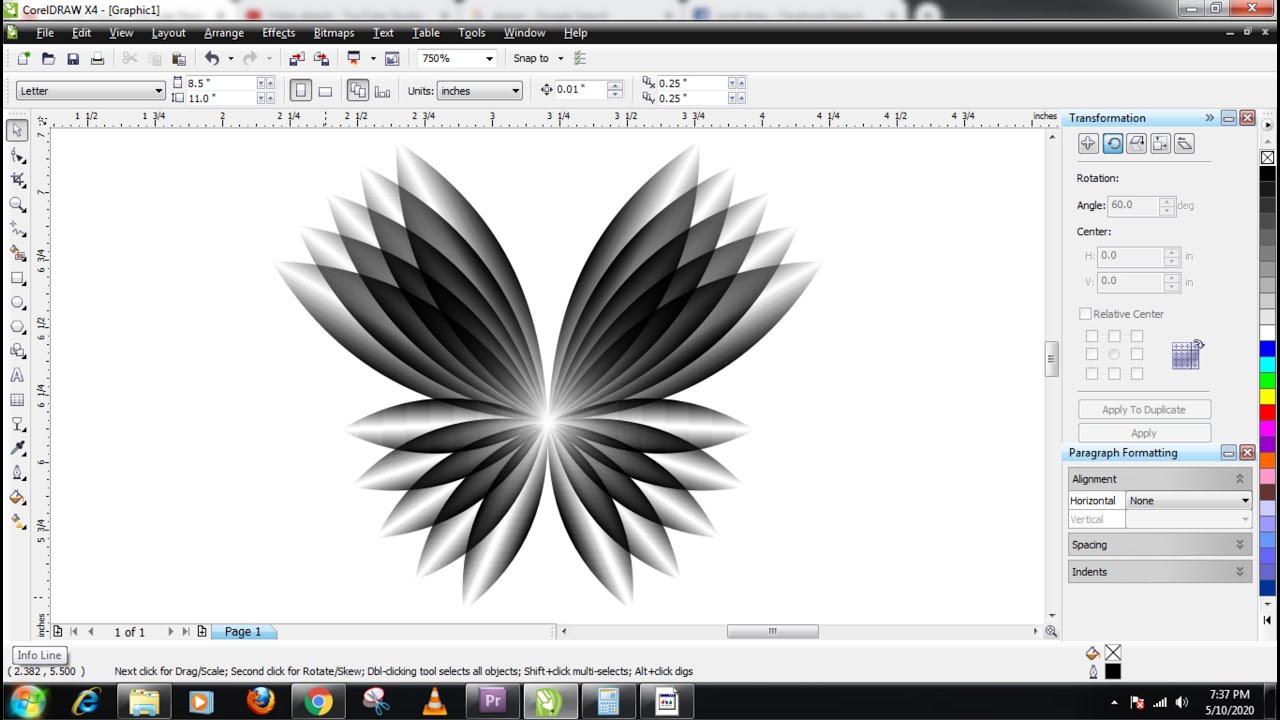Go to next page arrow

pos(170,632)
